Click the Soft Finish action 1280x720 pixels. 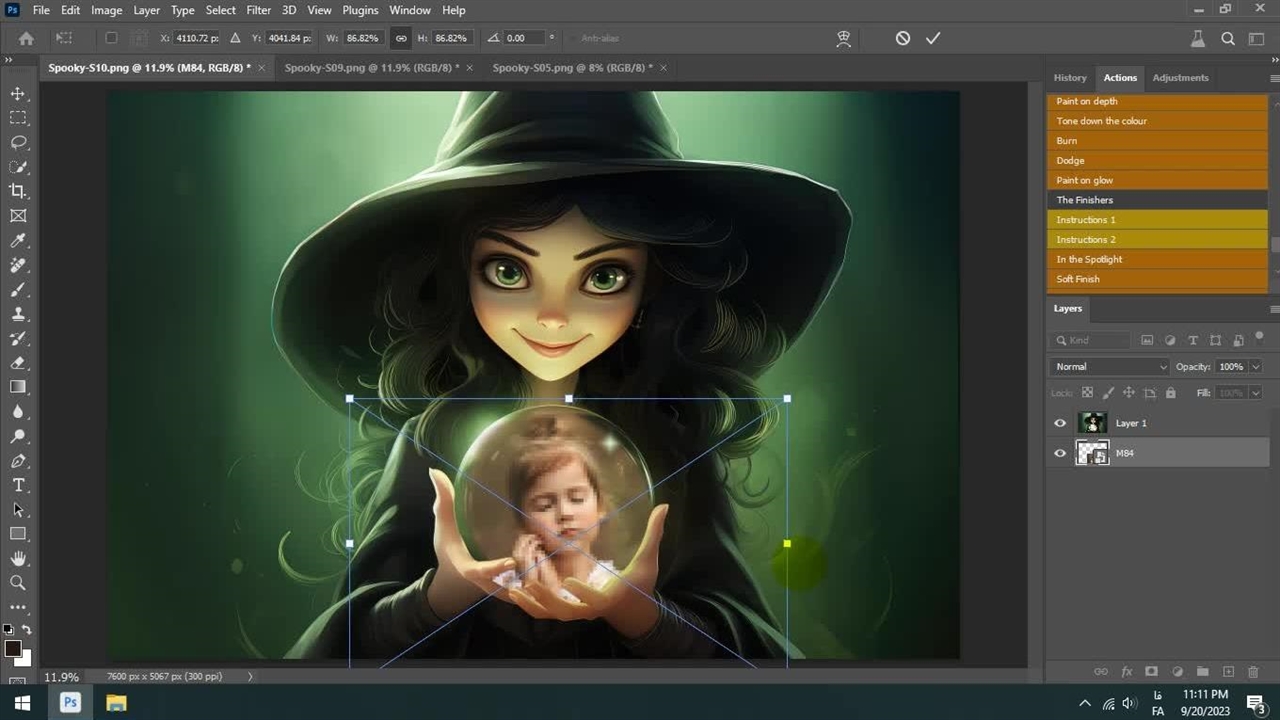click(1078, 279)
